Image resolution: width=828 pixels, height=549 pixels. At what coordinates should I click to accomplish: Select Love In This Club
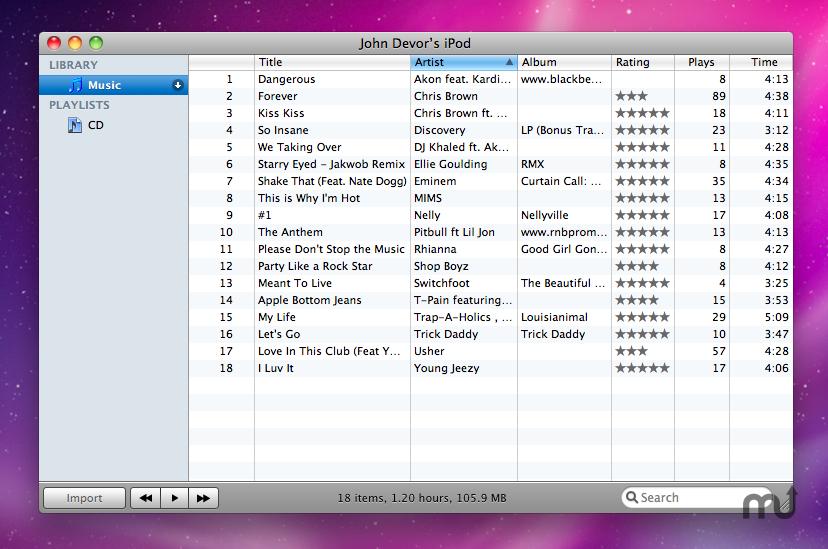click(x=329, y=351)
